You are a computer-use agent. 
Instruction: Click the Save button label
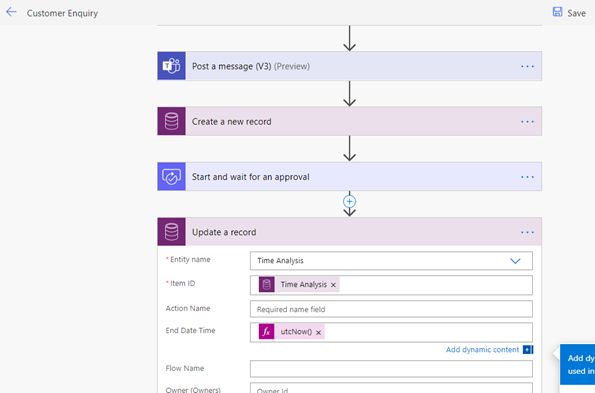576,13
